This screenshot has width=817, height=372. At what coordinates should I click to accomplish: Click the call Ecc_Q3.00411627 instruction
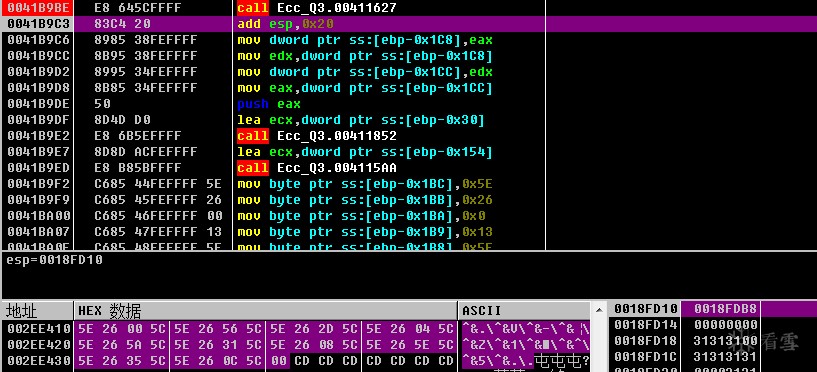point(317,8)
